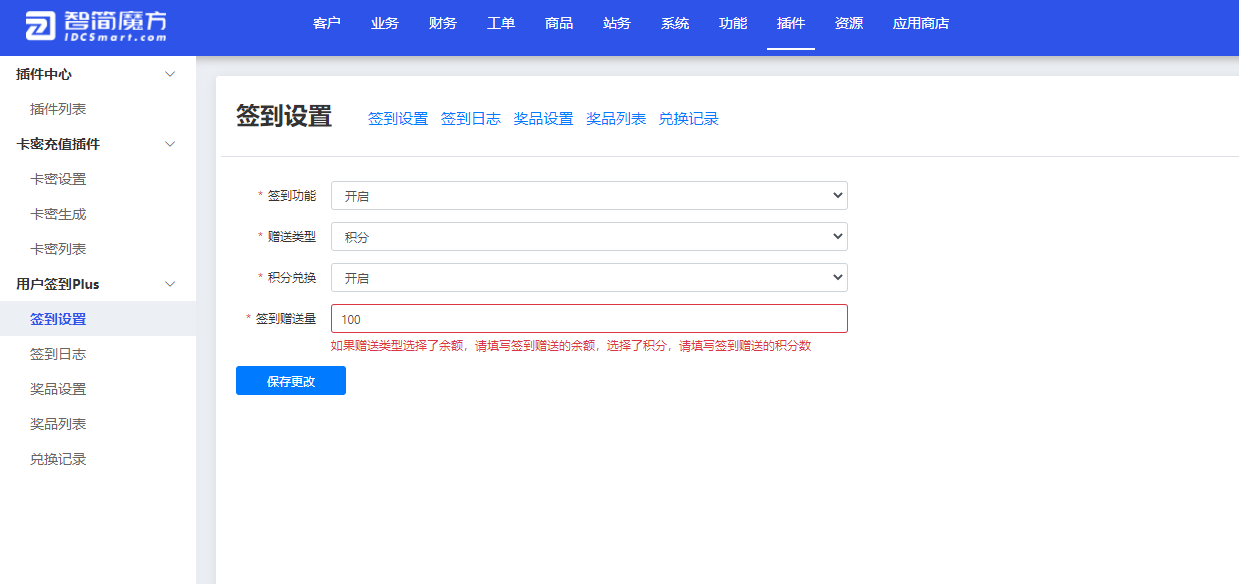Open the 积分兑换 dropdown
This screenshot has width=1239, height=584.
589,277
